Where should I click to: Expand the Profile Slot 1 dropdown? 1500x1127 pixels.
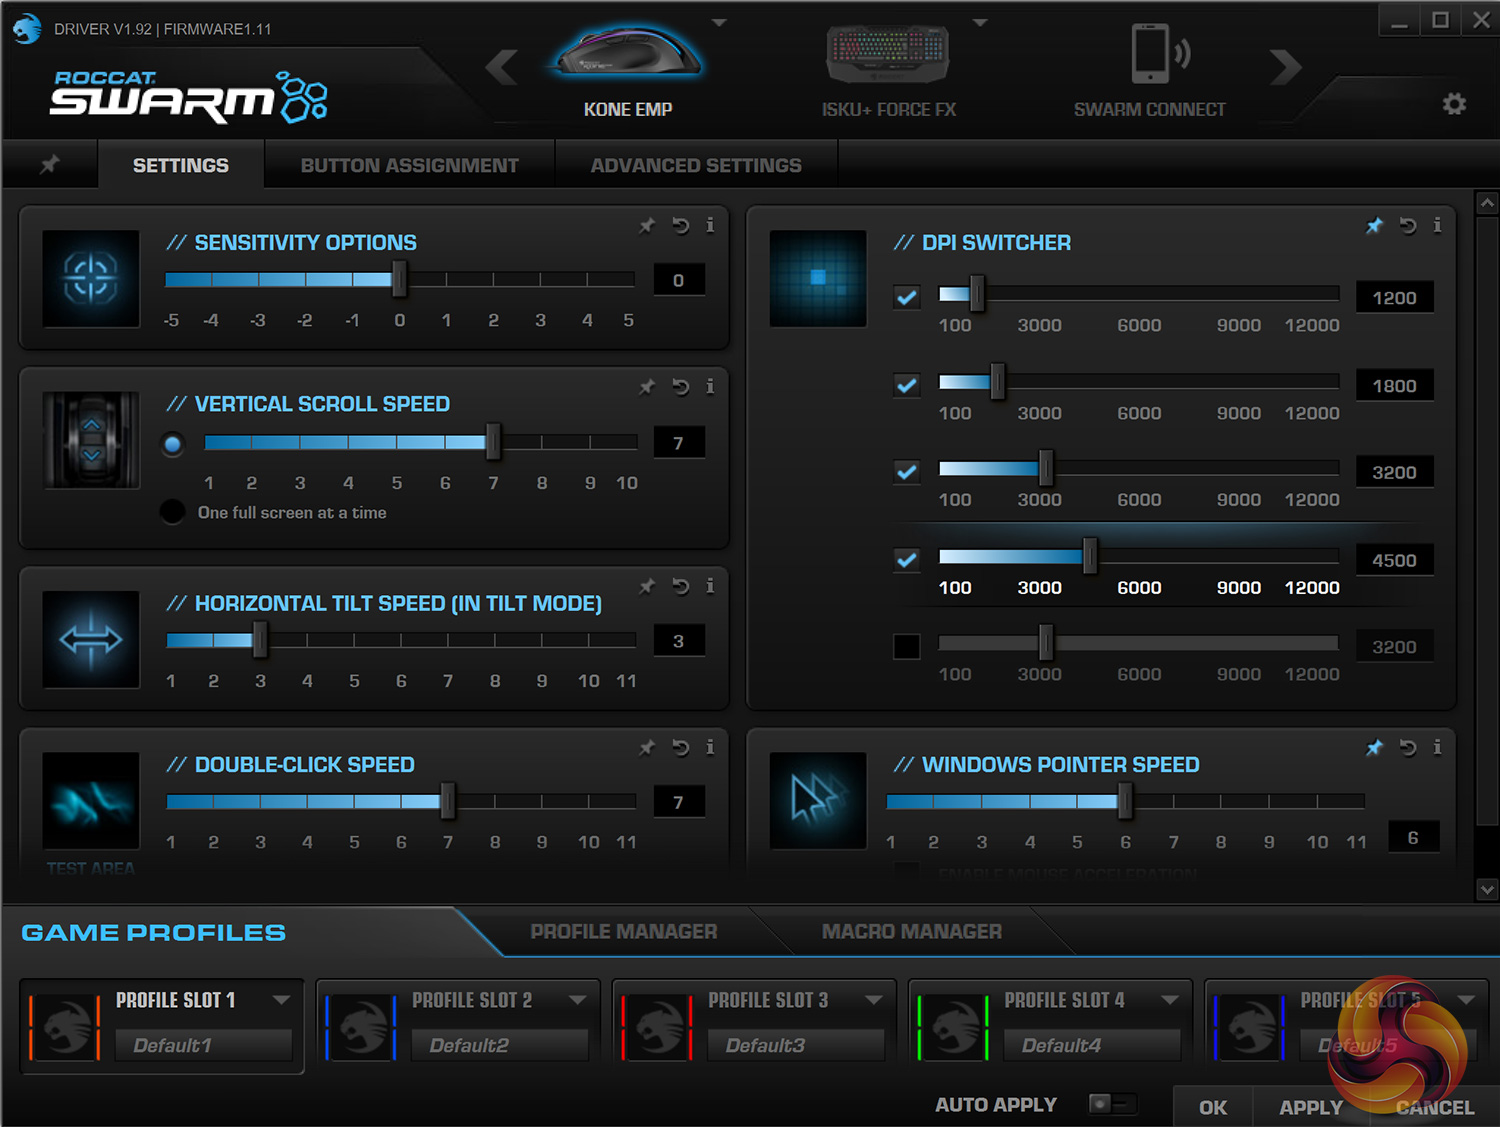click(x=281, y=1000)
